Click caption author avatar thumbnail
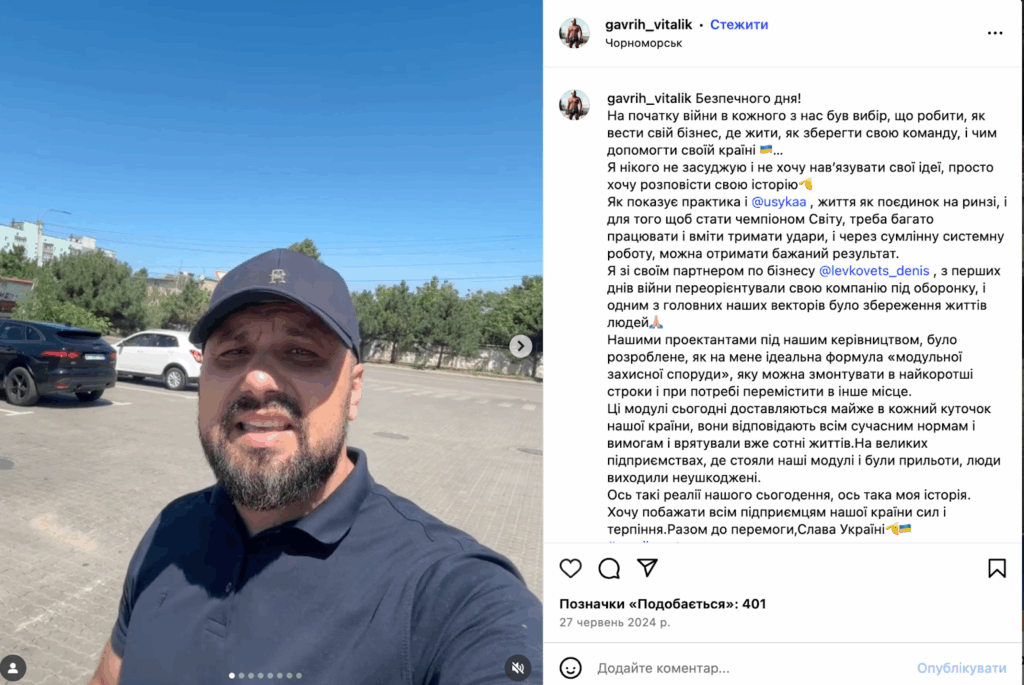1024x685 pixels. [574, 104]
